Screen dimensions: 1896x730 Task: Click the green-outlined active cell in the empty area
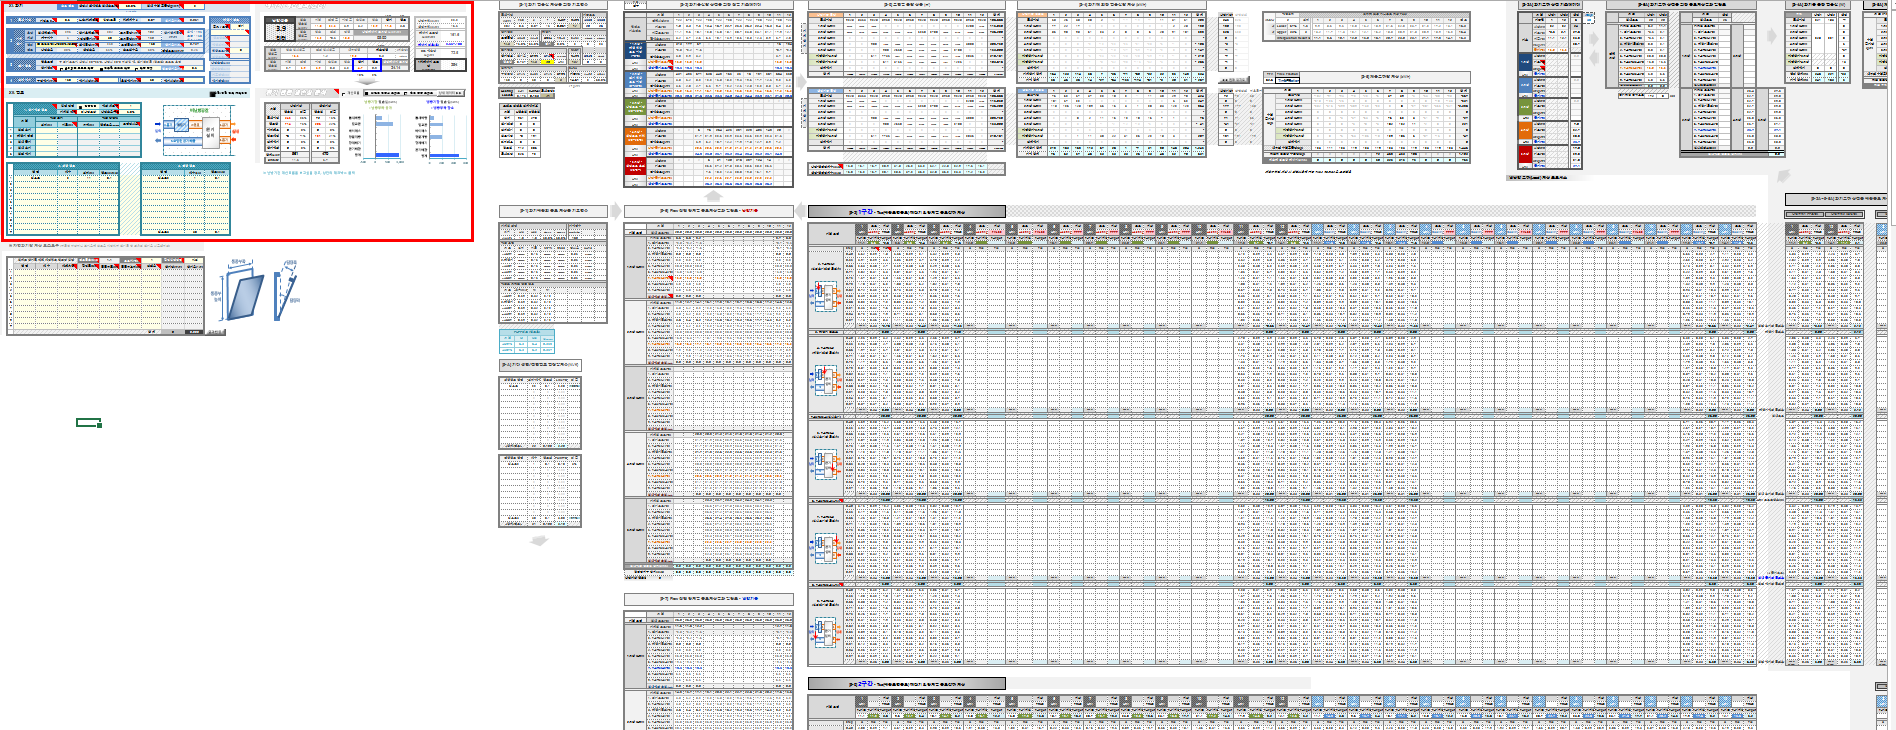tap(88, 422)
